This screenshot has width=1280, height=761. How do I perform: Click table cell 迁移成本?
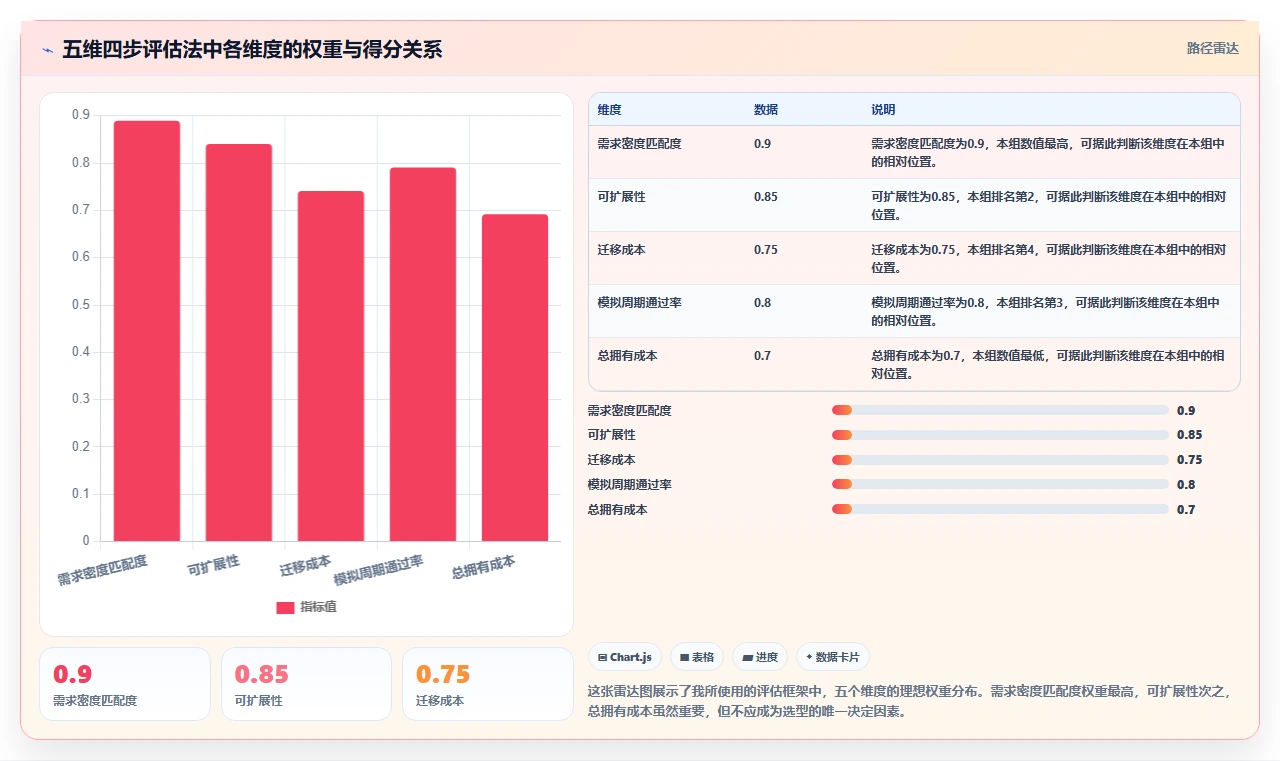pos(621,250)
